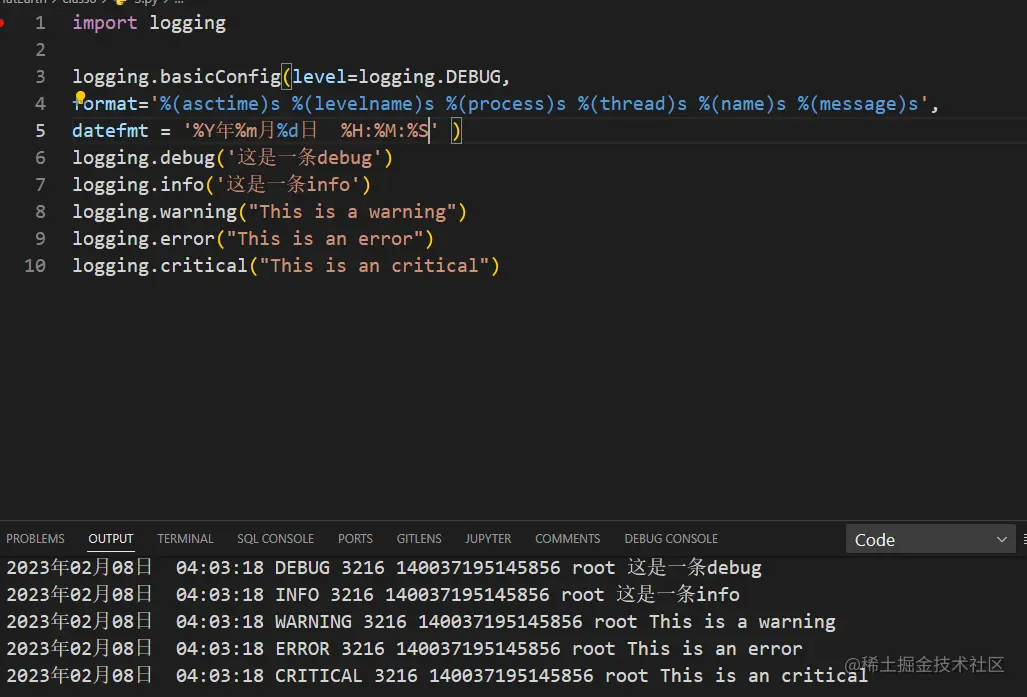1027x697 pixels.
Task: Open the COMMENTS tab
Action: click(x=567, y=538)
